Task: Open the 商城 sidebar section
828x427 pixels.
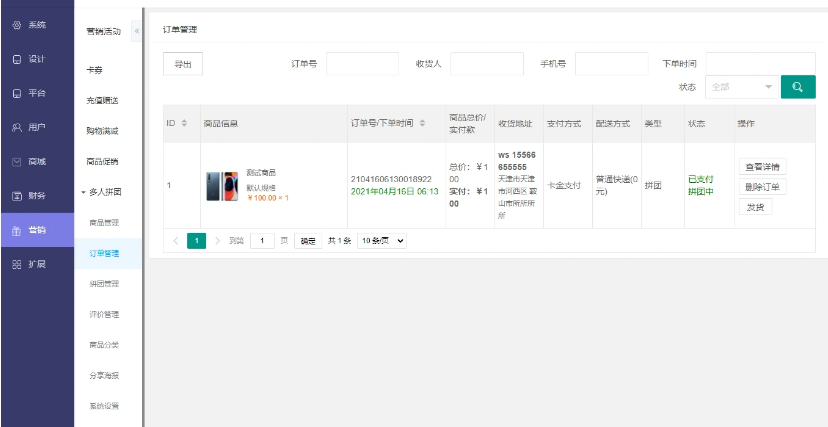Action: coord(30,161)
